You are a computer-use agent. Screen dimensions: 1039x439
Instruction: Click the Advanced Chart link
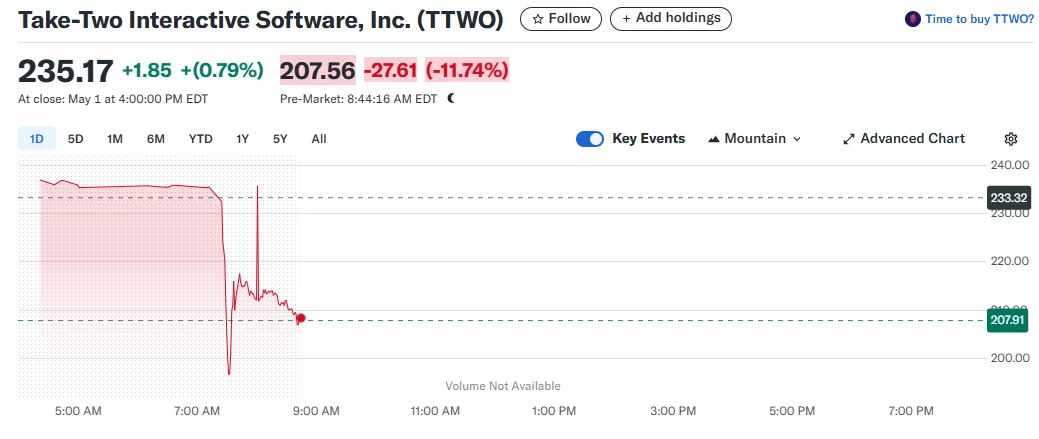coord(912,139)
